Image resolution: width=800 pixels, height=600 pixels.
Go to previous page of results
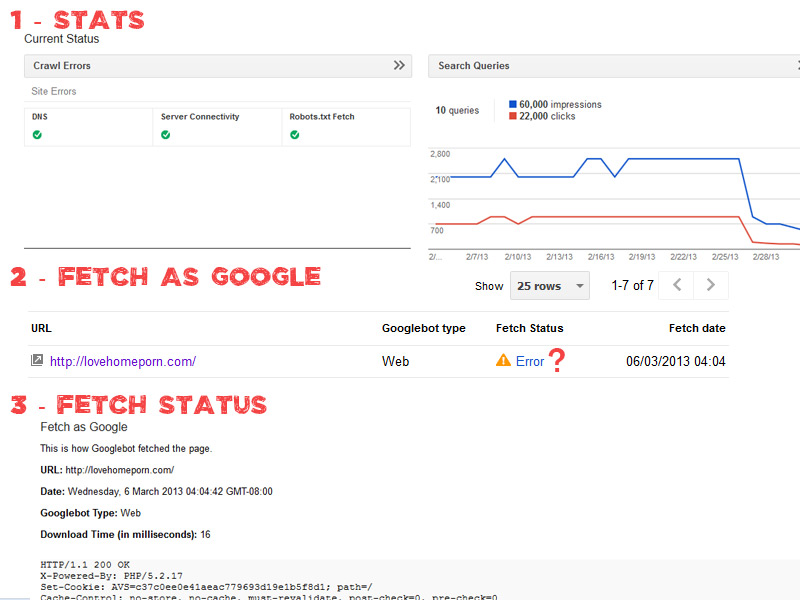tap(677, 285)
